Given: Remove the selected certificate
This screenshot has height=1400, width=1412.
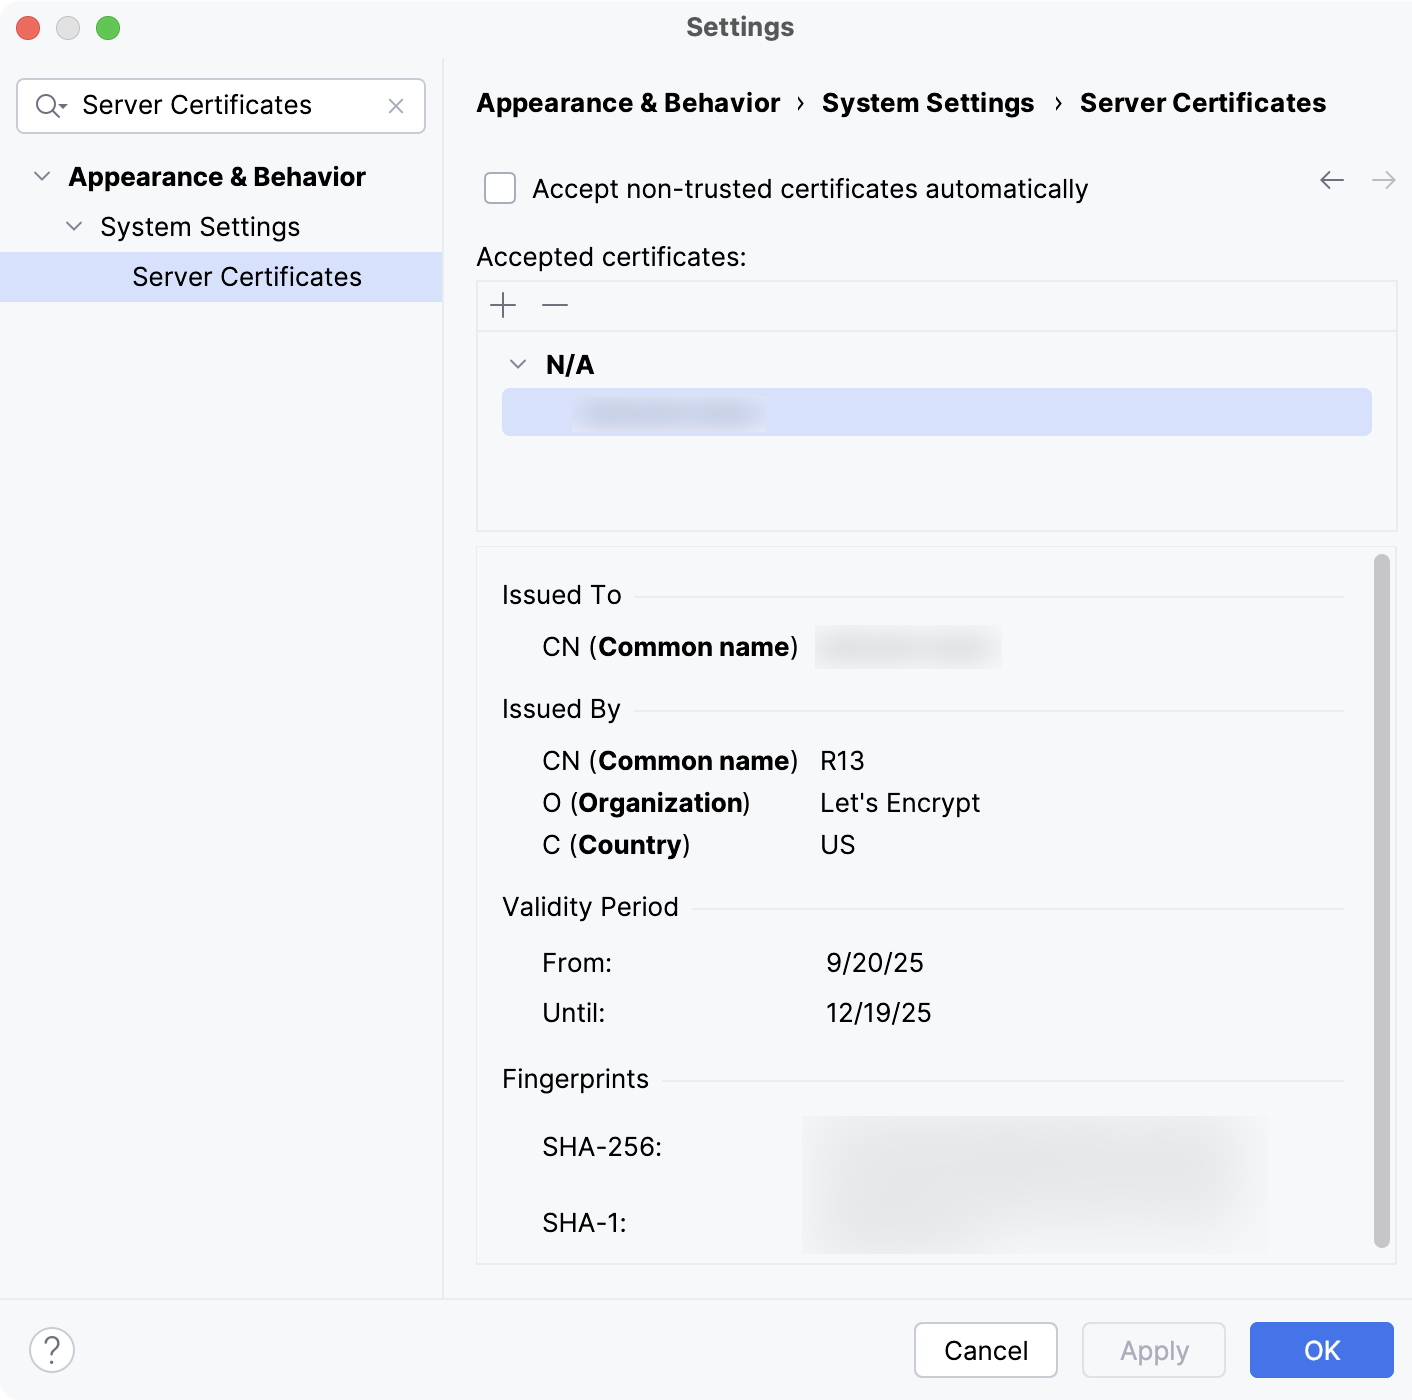Looking at the screenshot, I should click(555, 306).
